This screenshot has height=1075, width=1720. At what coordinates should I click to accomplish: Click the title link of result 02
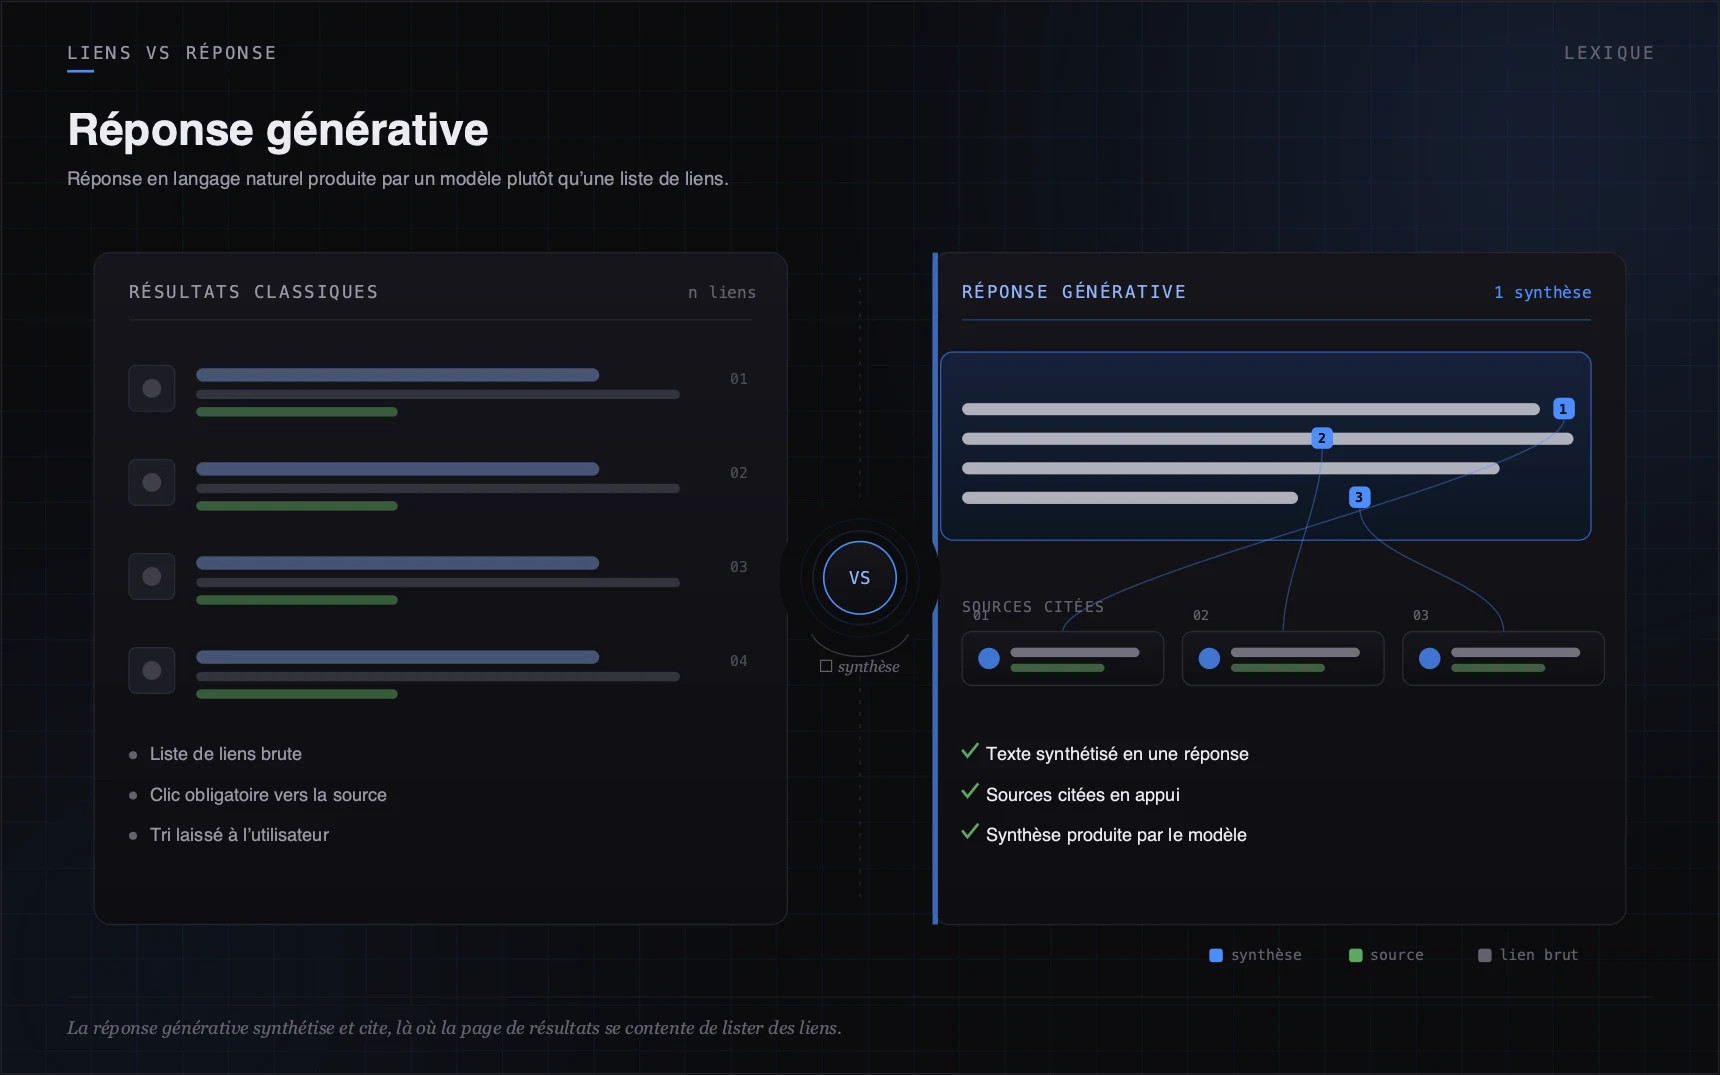pos(397,469)
